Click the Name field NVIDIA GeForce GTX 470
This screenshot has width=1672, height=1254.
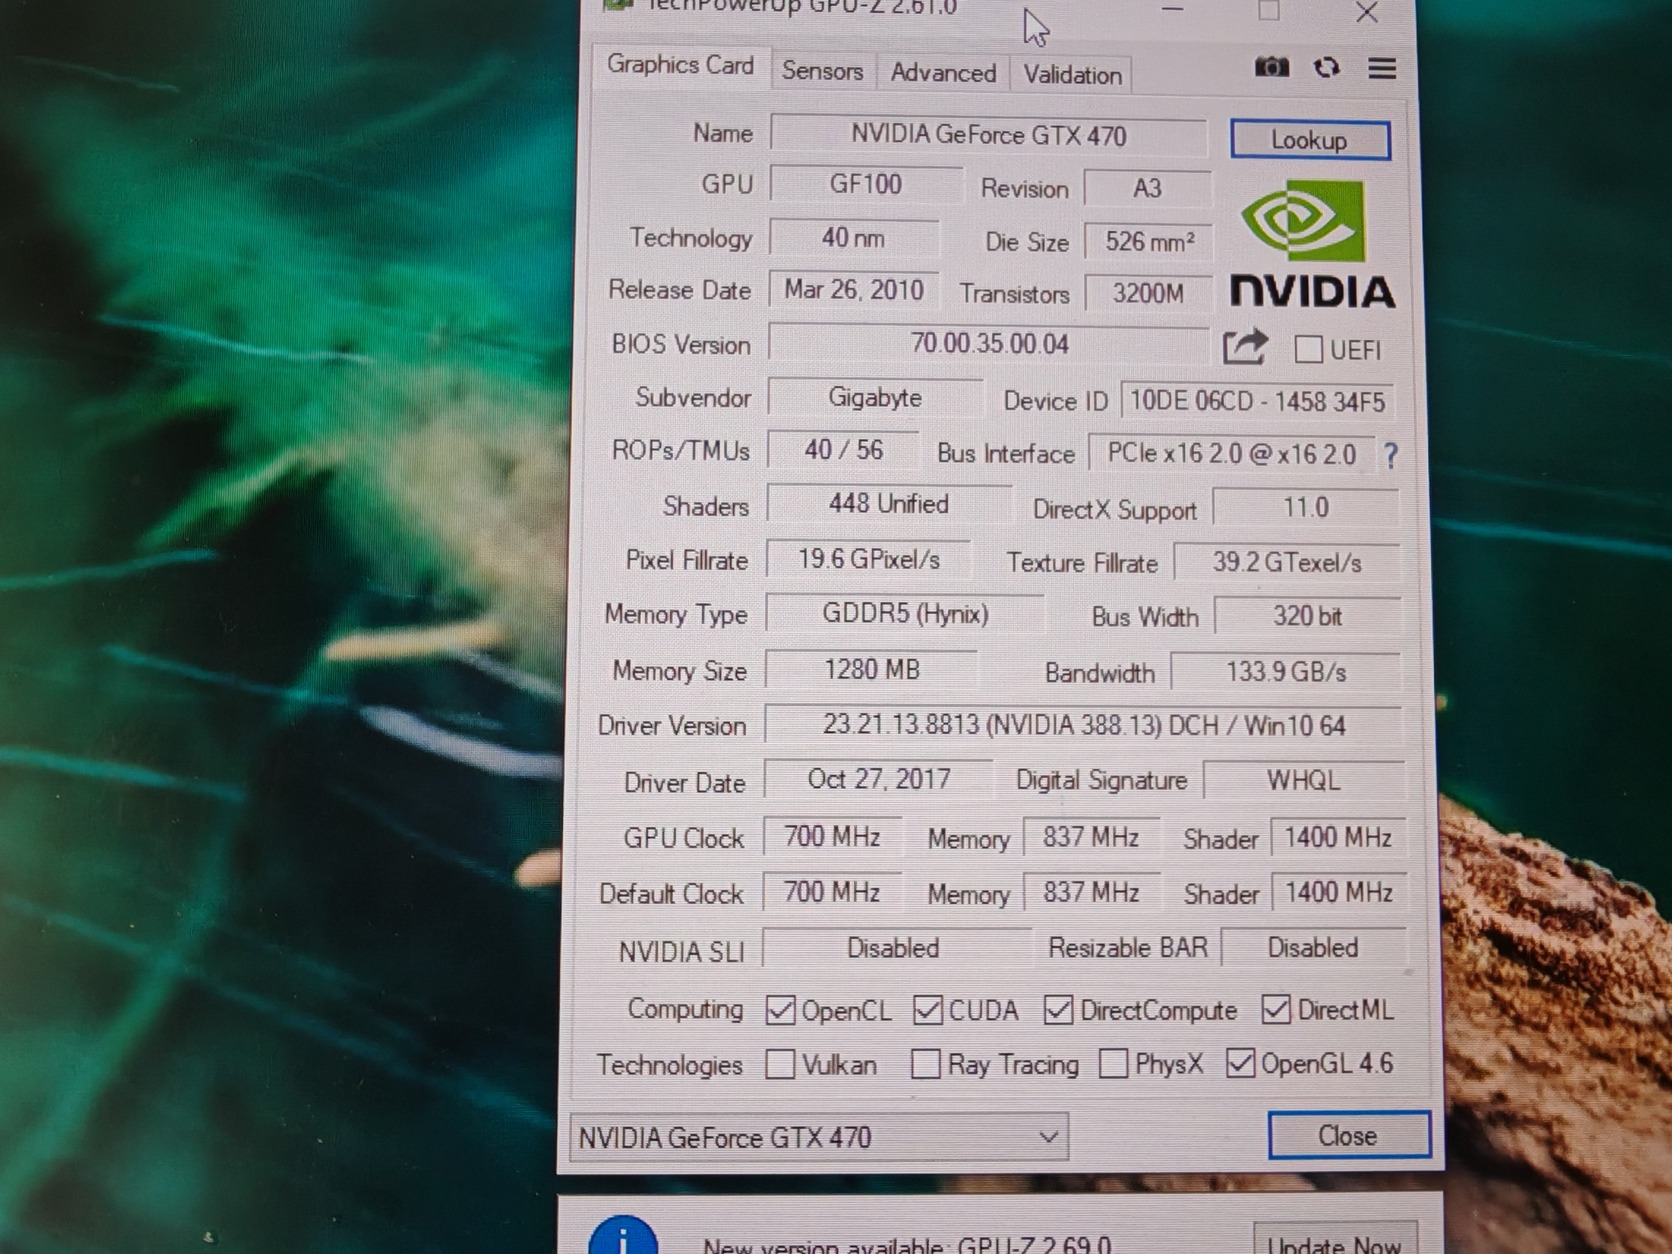pos(988,135)
